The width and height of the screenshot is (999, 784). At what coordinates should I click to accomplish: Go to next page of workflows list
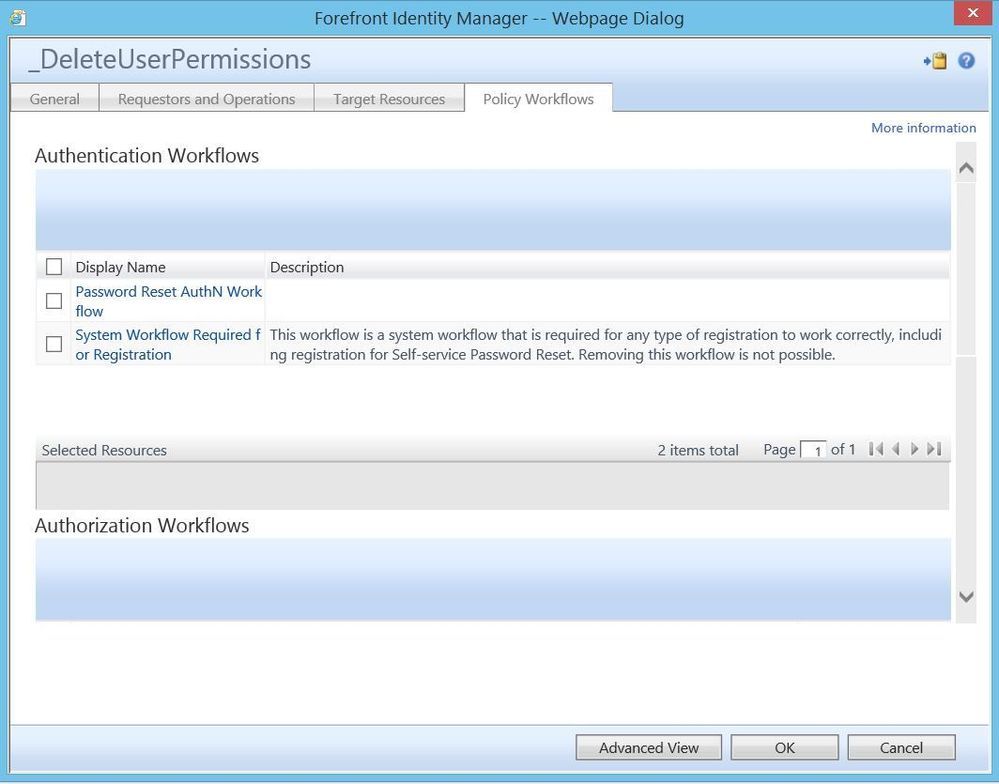point(915,449)
